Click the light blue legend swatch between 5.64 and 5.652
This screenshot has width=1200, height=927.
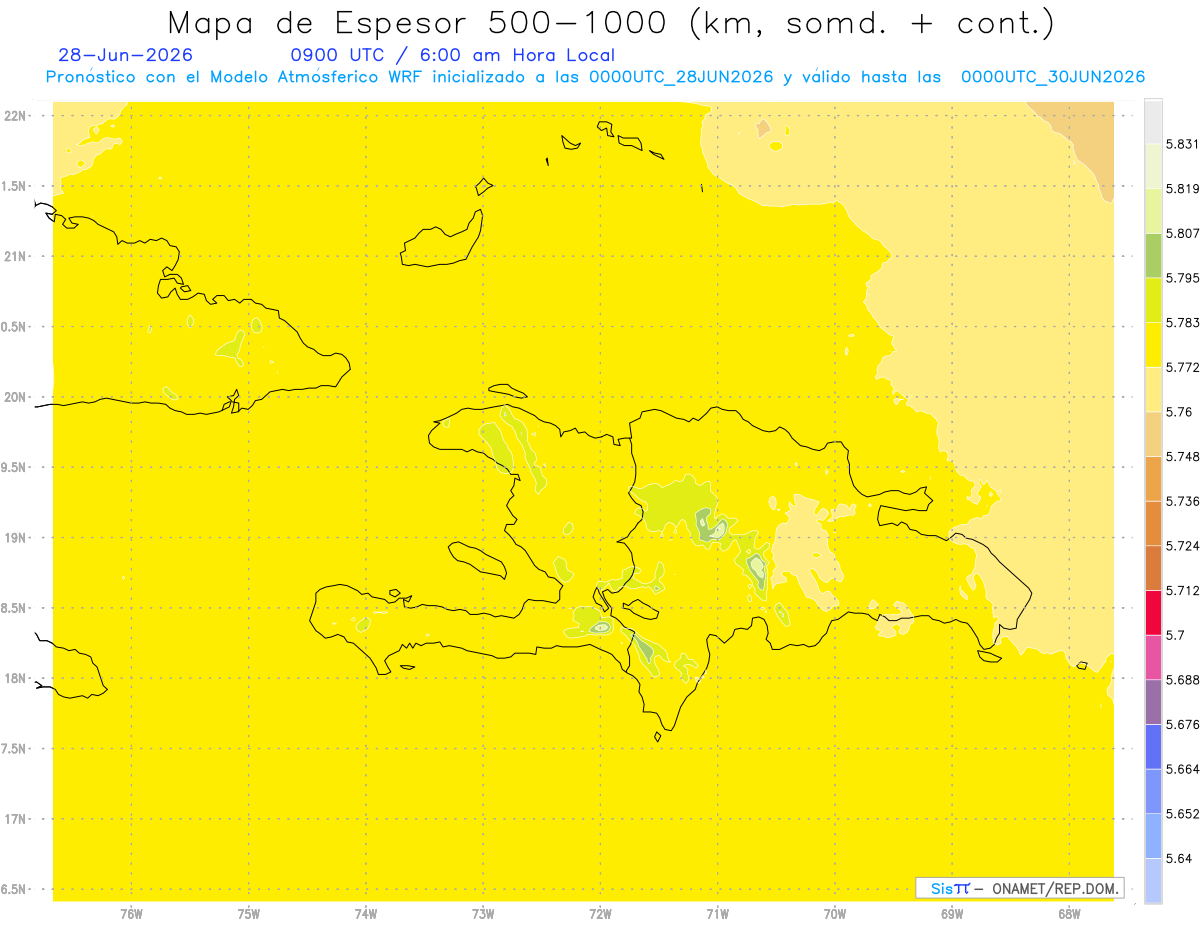coord(1153,836)
